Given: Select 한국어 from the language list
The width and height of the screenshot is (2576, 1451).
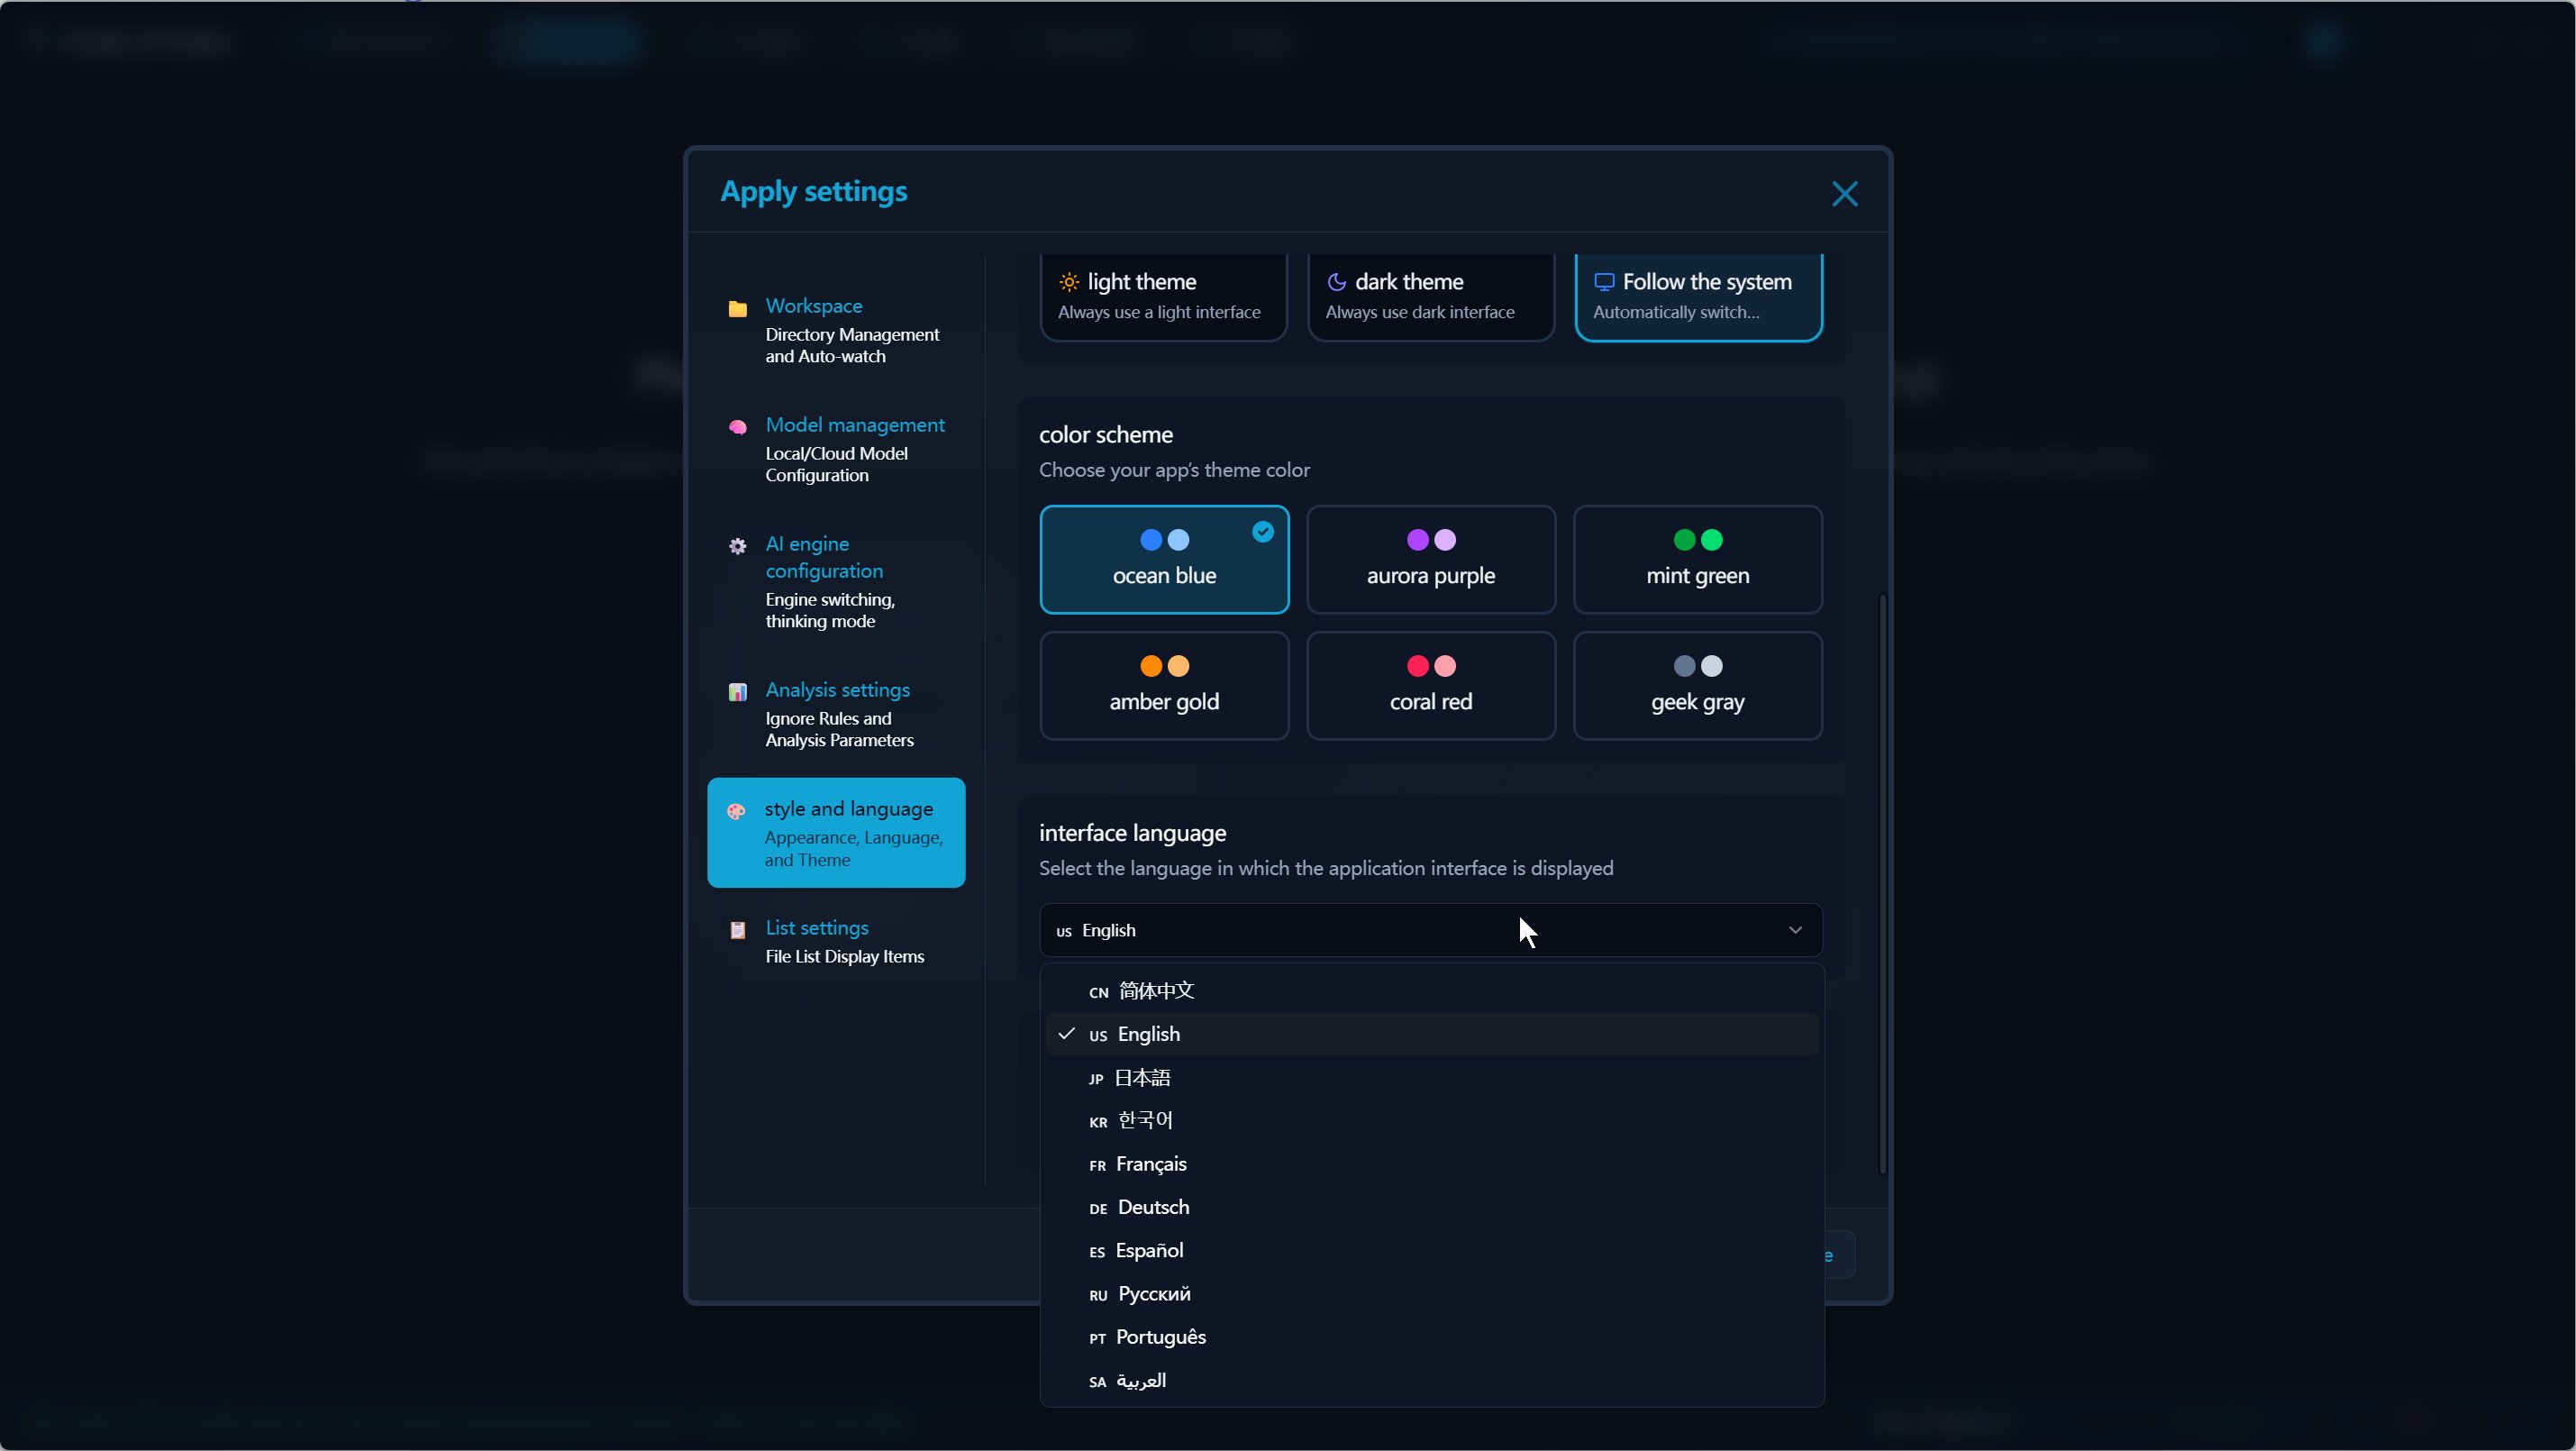Looking at the screenshot, I should pyautogui.click(x=1431, y=1121).
